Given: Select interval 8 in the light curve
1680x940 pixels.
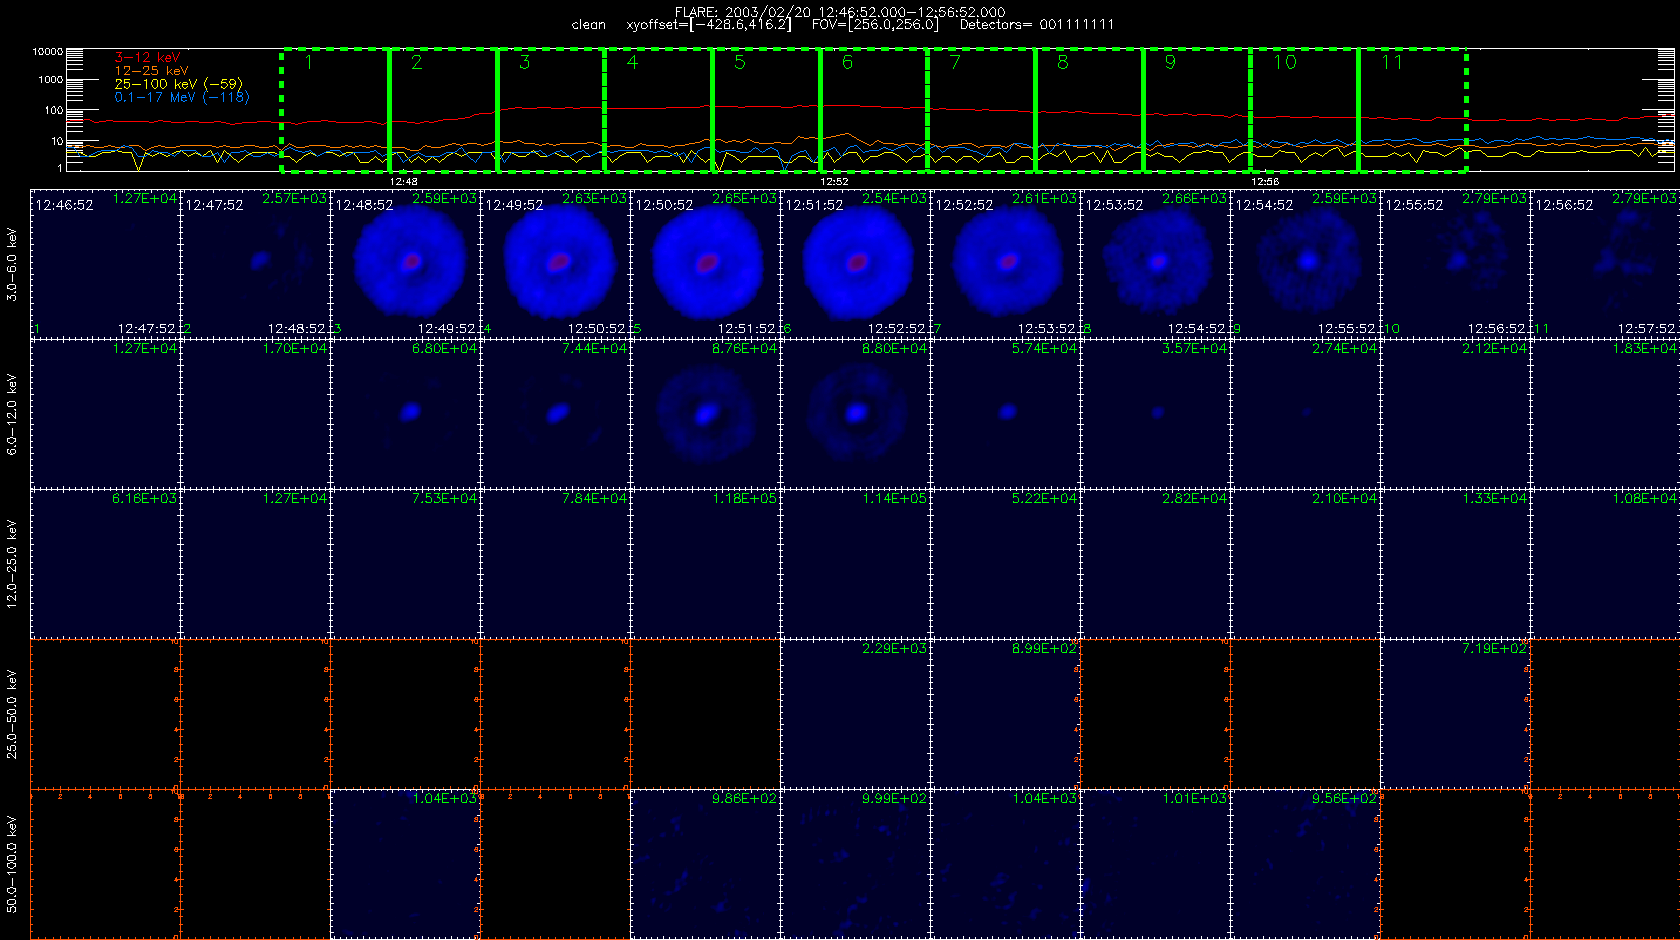Looking at the screenshot, I should 1089,110.
